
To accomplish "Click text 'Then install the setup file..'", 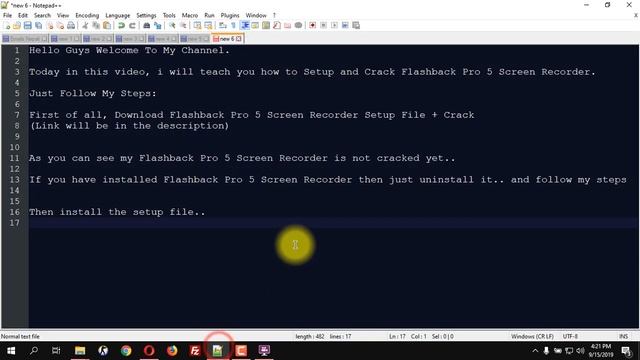I will [117, 212].
